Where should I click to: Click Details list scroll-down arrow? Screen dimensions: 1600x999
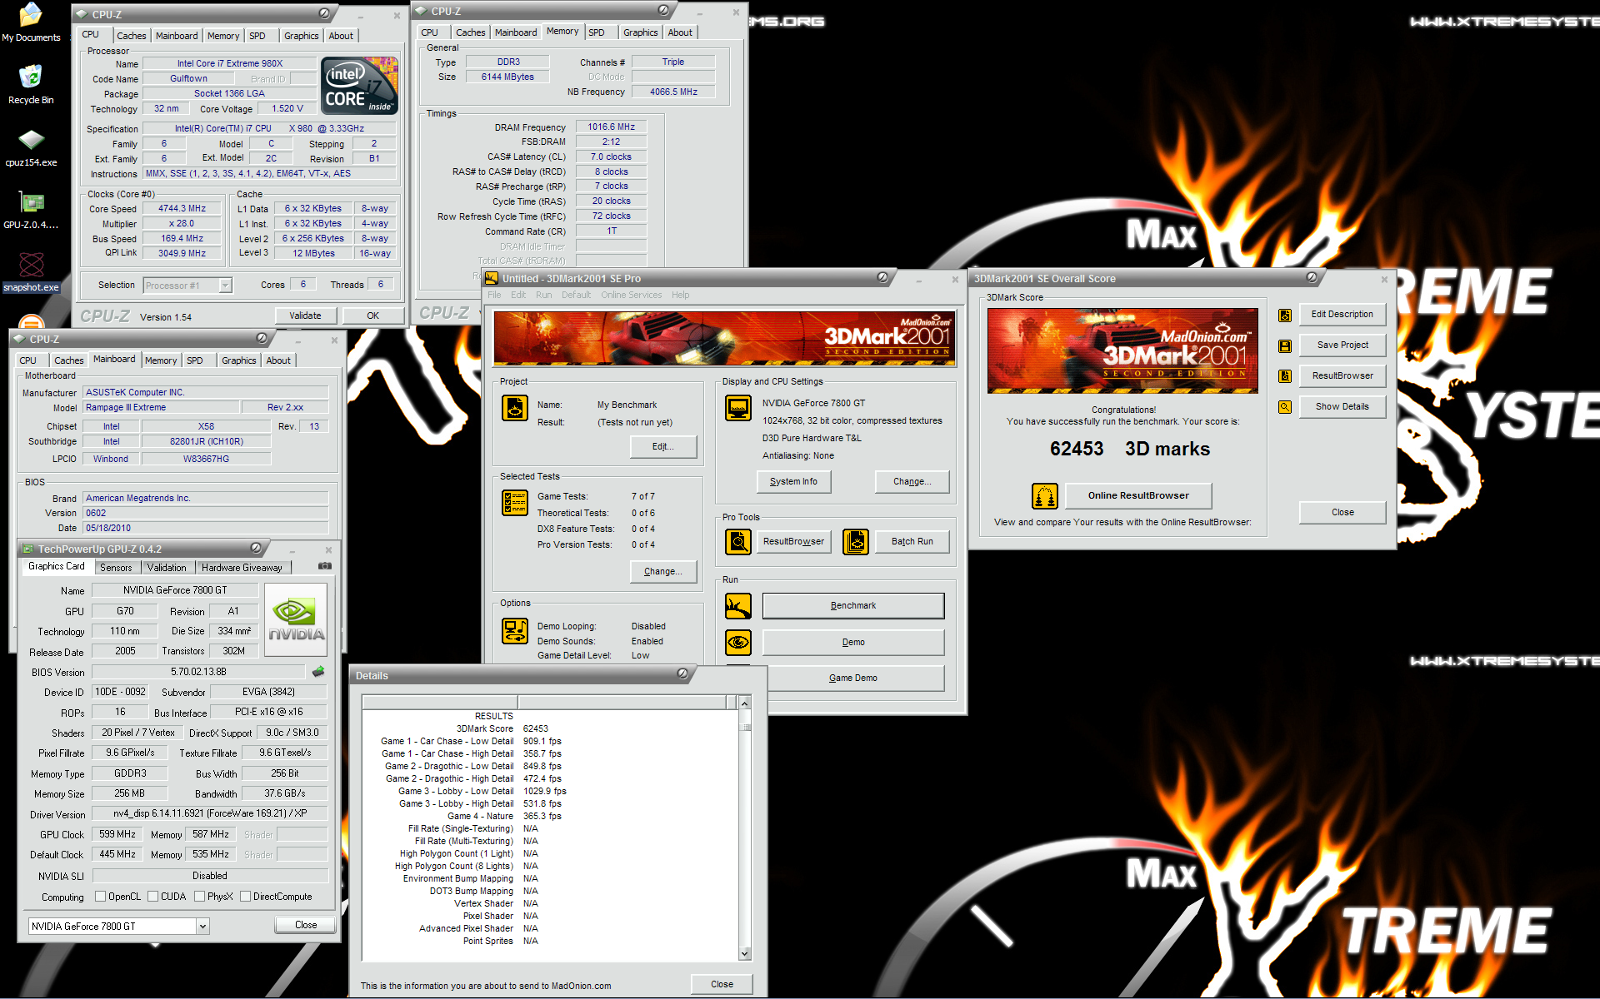pyautogui.click(x=744, y=953)
